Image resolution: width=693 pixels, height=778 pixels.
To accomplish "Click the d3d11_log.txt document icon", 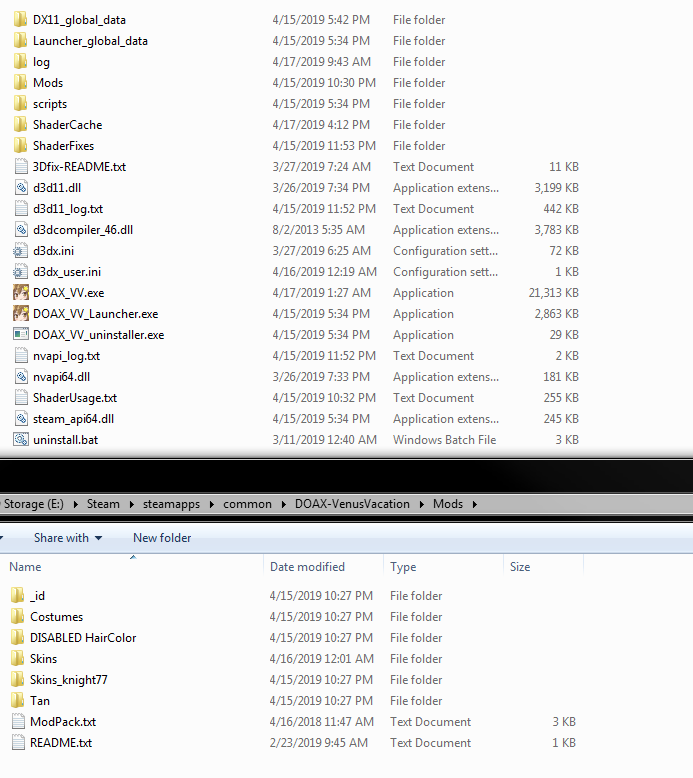I will pos(20,208).
